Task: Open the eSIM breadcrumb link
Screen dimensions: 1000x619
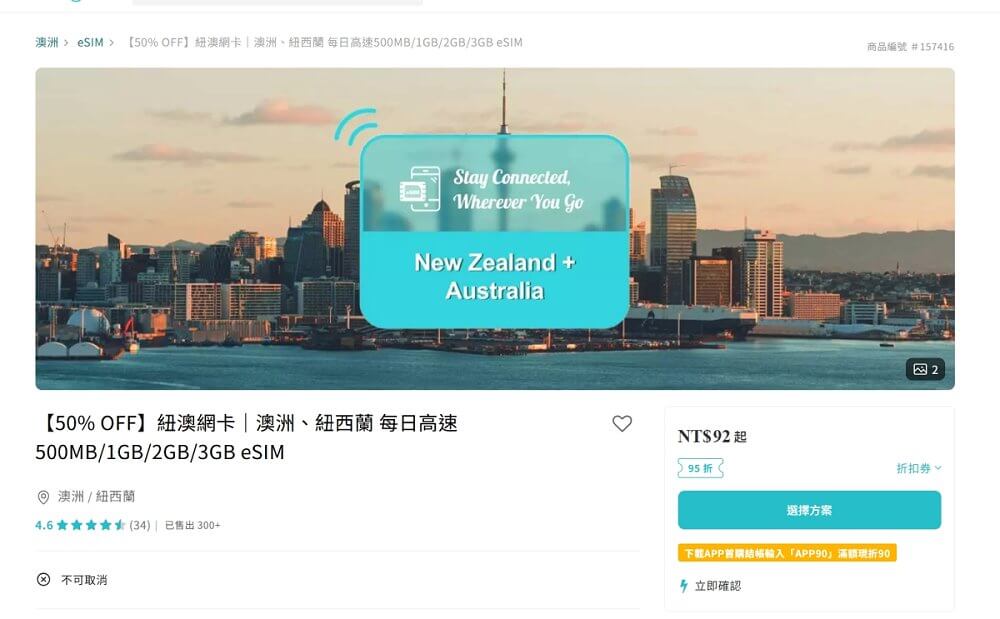Action: [90, 42]
